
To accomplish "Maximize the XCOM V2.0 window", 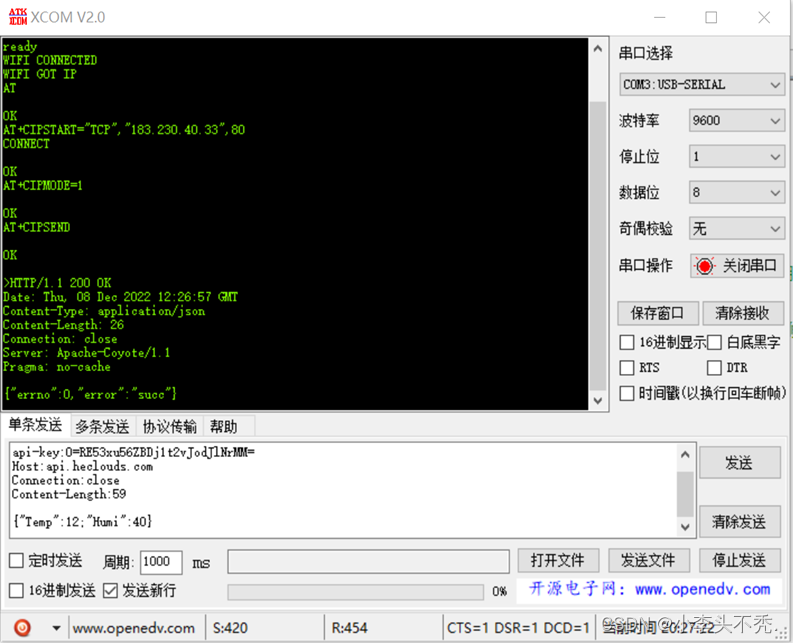I will point(711,17).
